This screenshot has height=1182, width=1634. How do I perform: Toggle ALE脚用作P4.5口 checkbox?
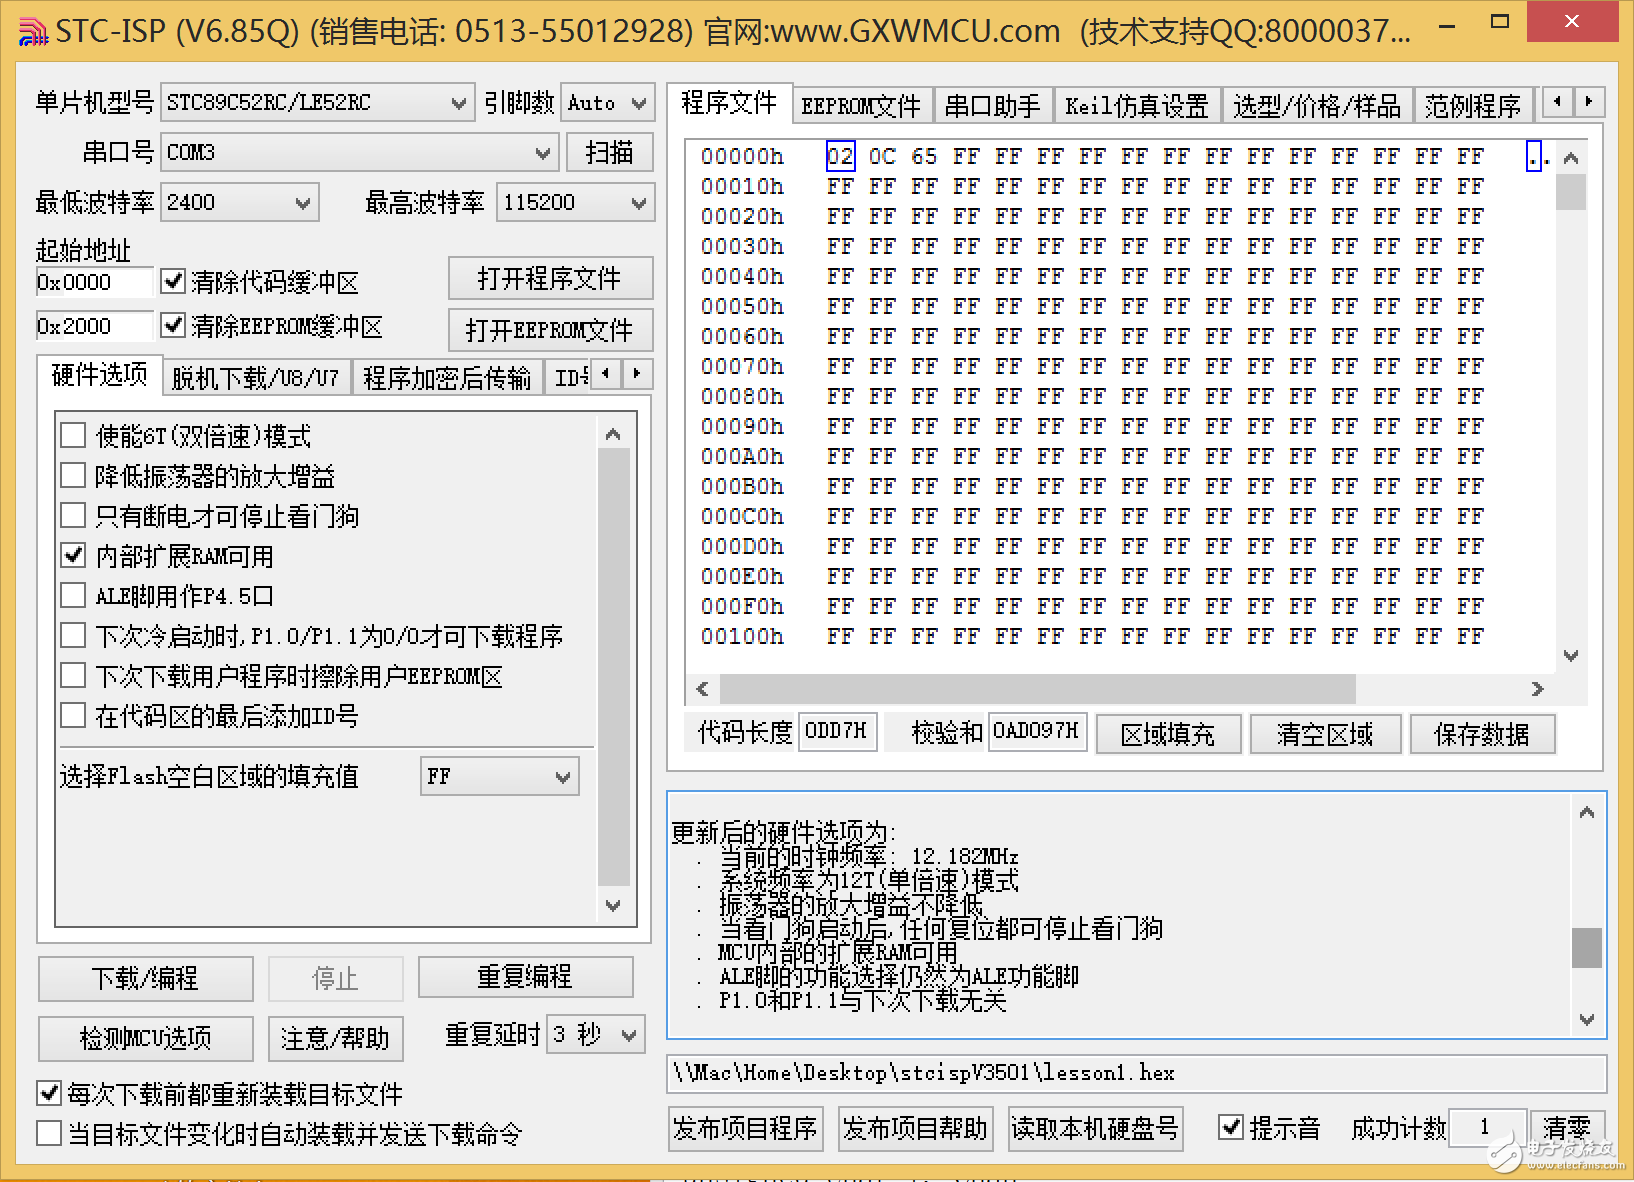pos(73,595)
